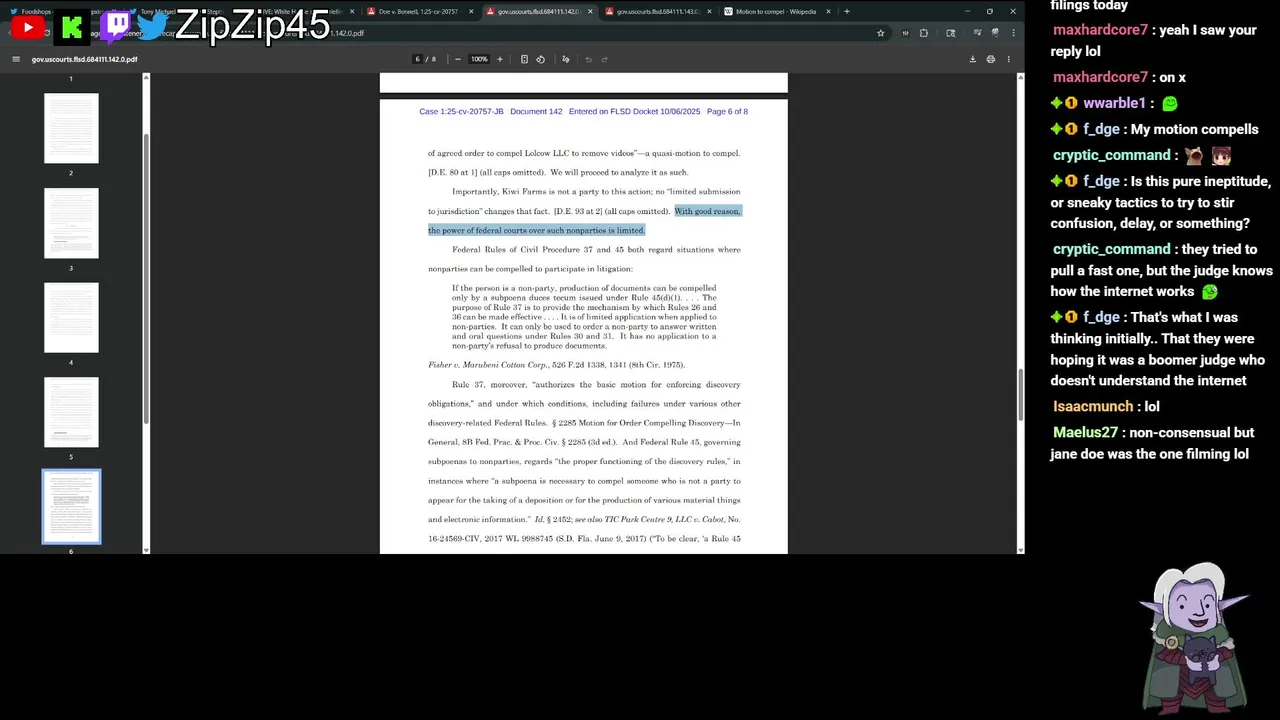Click gov.uscourts.flsd.684111.142.0.pdf title in toolbar
Image resolution: width=1280 pixels, height=720 pixels.
coord(84,59)
